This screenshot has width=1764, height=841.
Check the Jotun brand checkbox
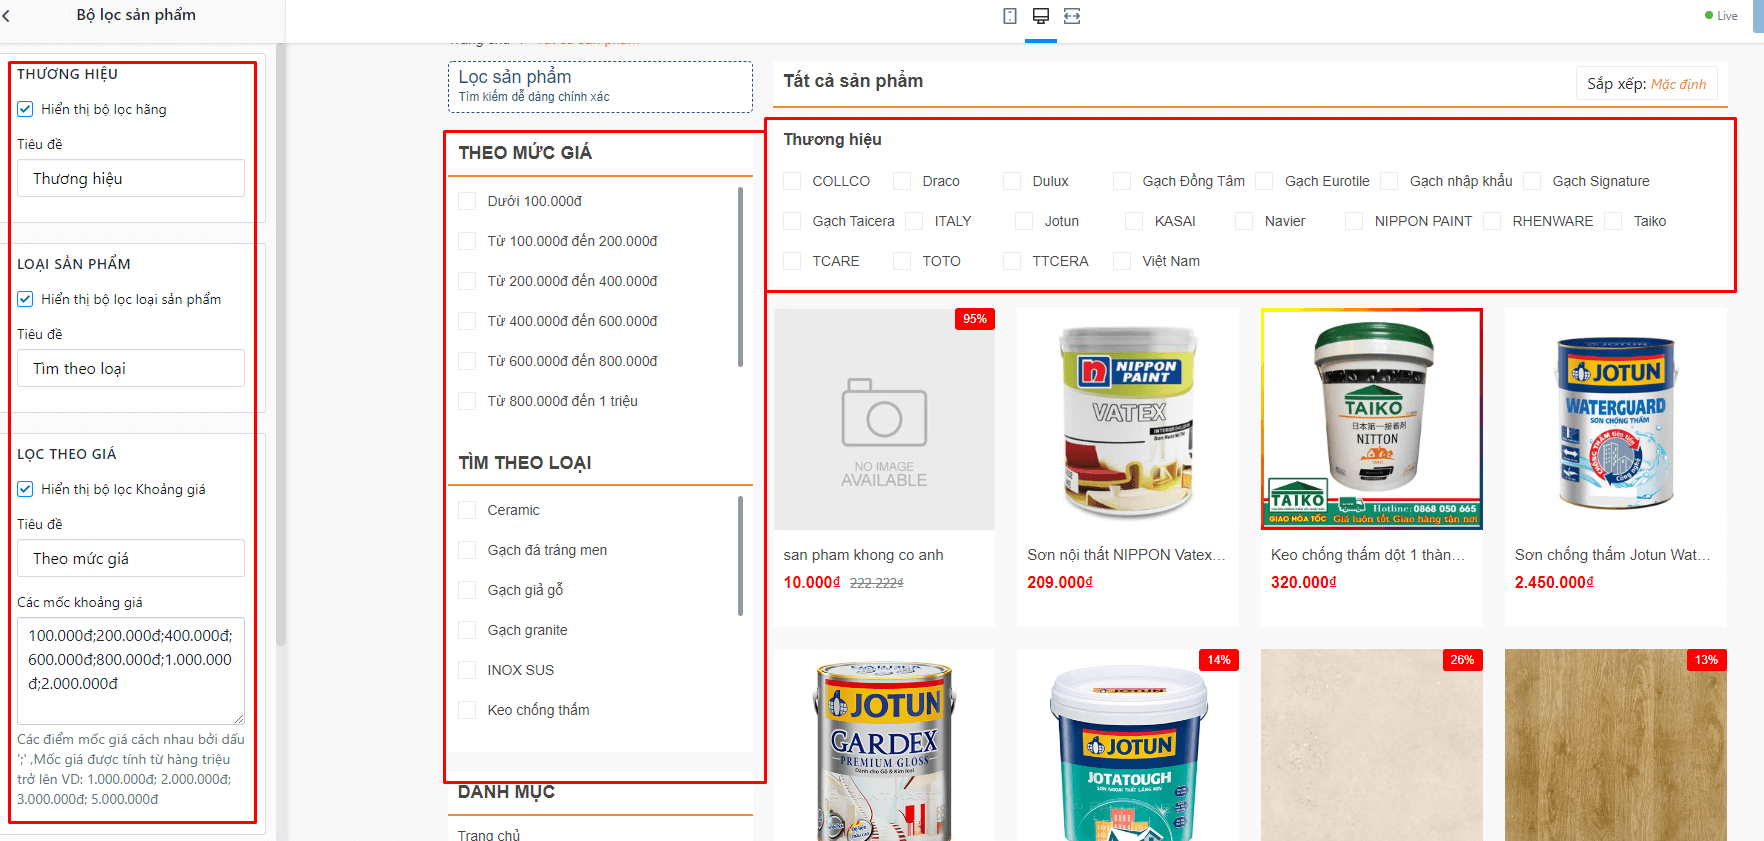click(x=1024, y=221)
